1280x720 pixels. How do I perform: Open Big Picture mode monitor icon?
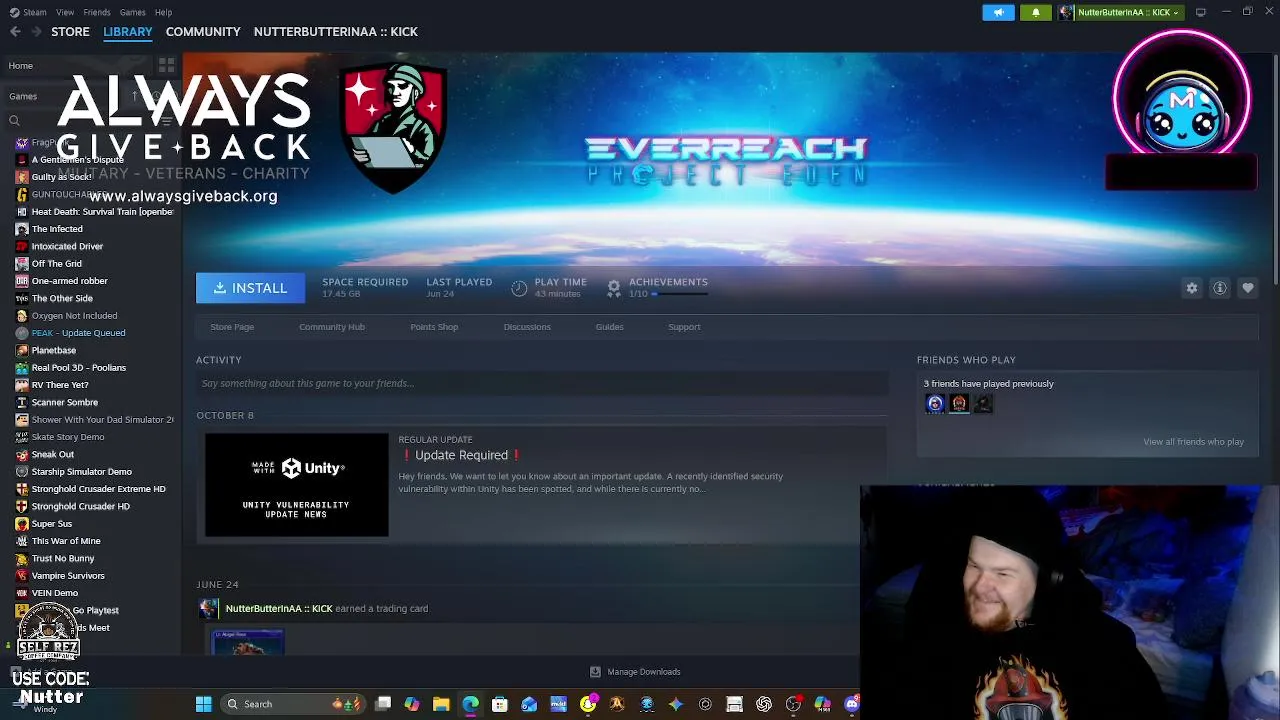click(x=1201, y=12)
